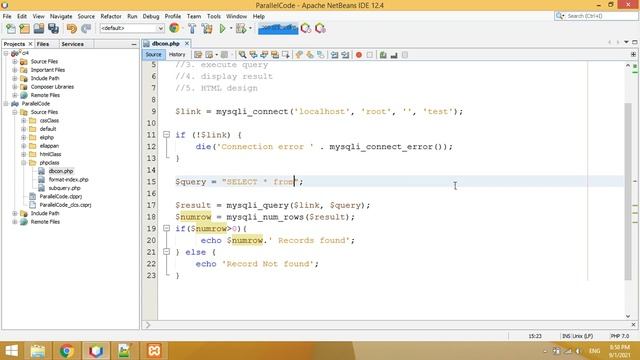
Task: Click the Redo toolbar icon
Action: pos(86,28)
